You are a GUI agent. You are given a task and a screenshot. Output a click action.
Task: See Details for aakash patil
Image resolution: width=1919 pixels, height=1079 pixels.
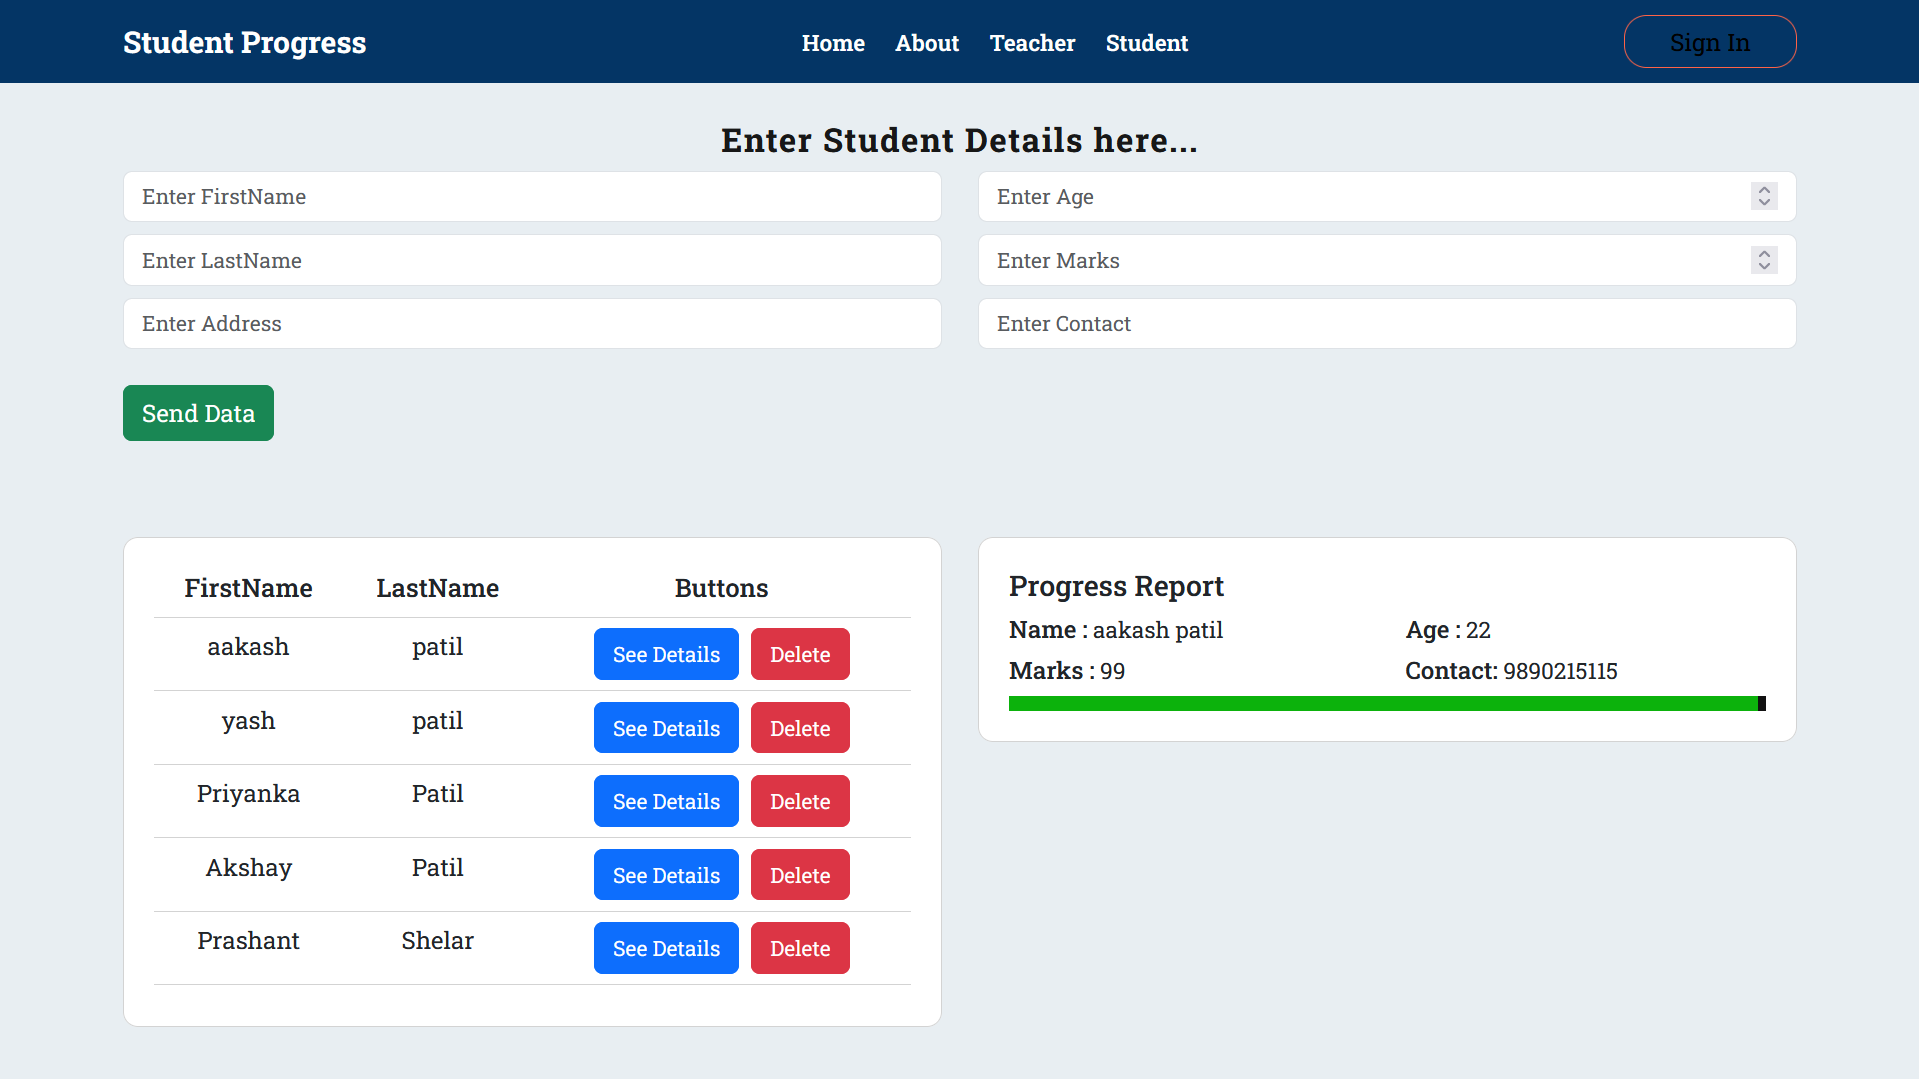pos(666,654)
